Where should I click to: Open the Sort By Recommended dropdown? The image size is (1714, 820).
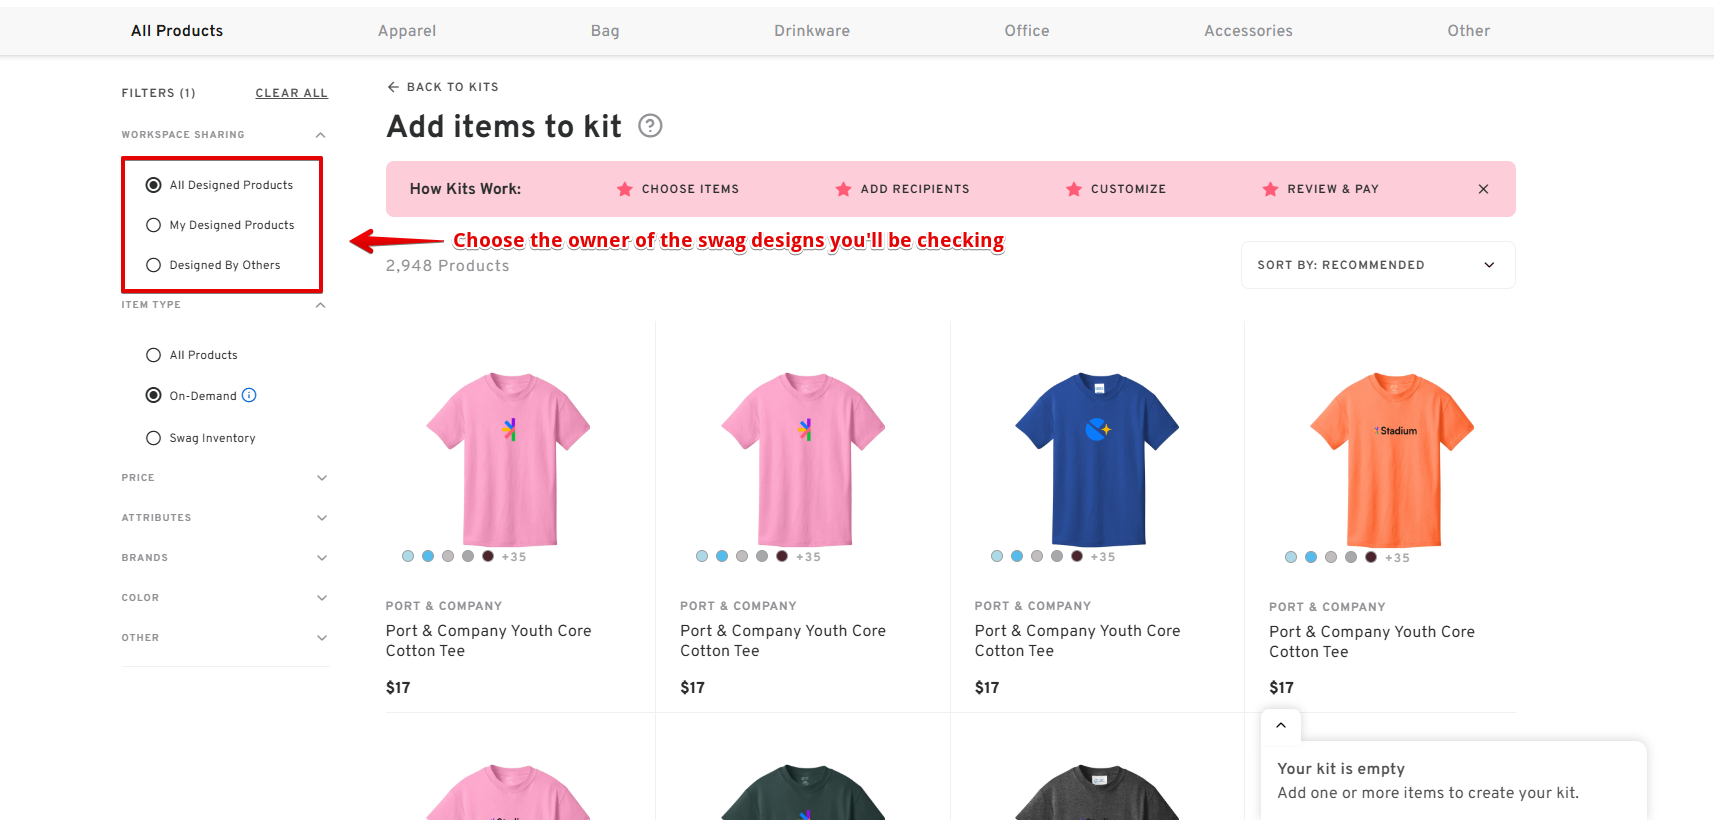click(1378, 265)
